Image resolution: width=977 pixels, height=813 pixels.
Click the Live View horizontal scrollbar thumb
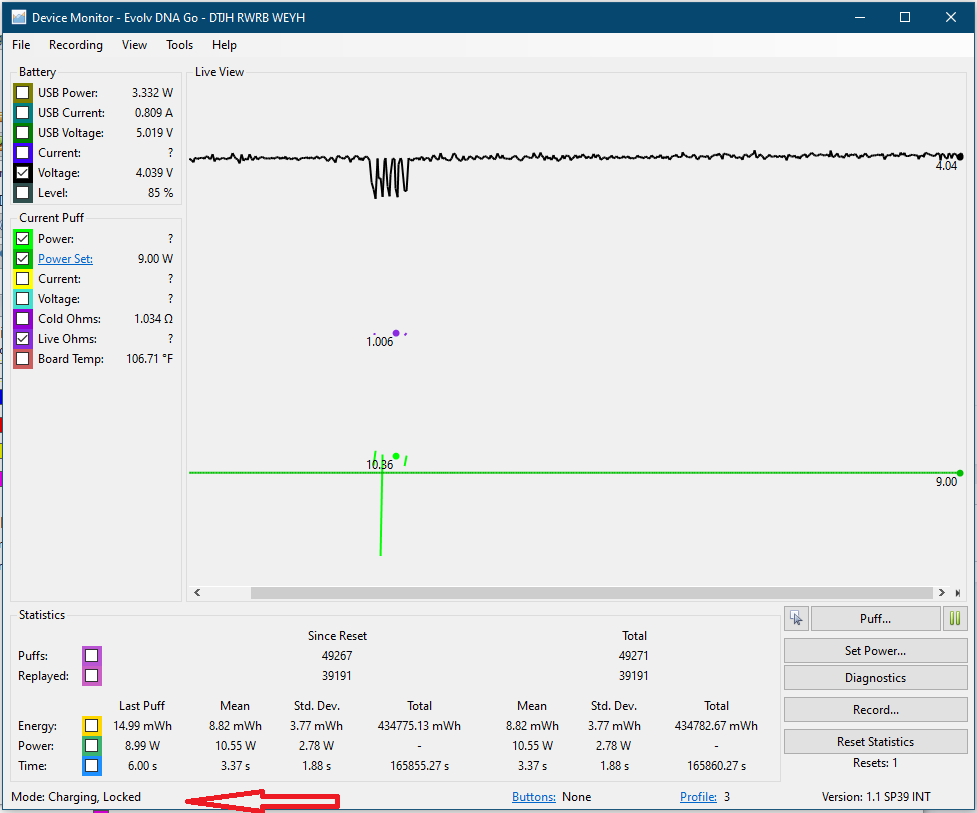tap(590, 593)
